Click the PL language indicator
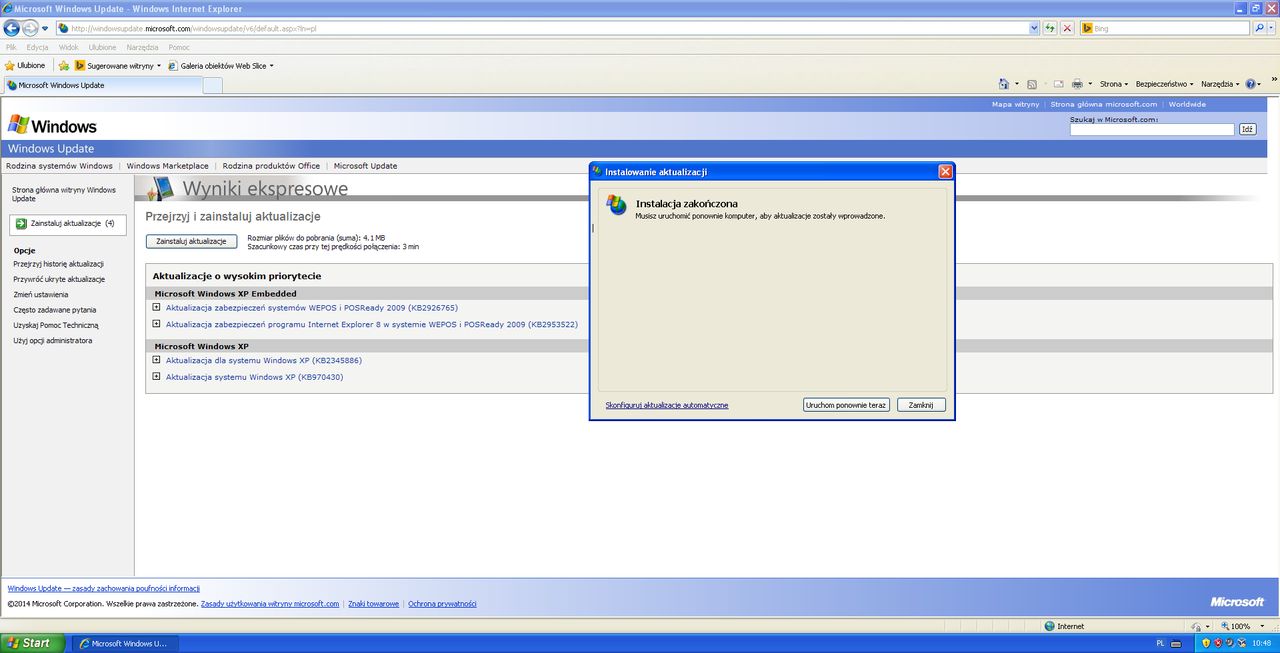The height and width of the screenshot is (653, 1280). coord(1160,643)
